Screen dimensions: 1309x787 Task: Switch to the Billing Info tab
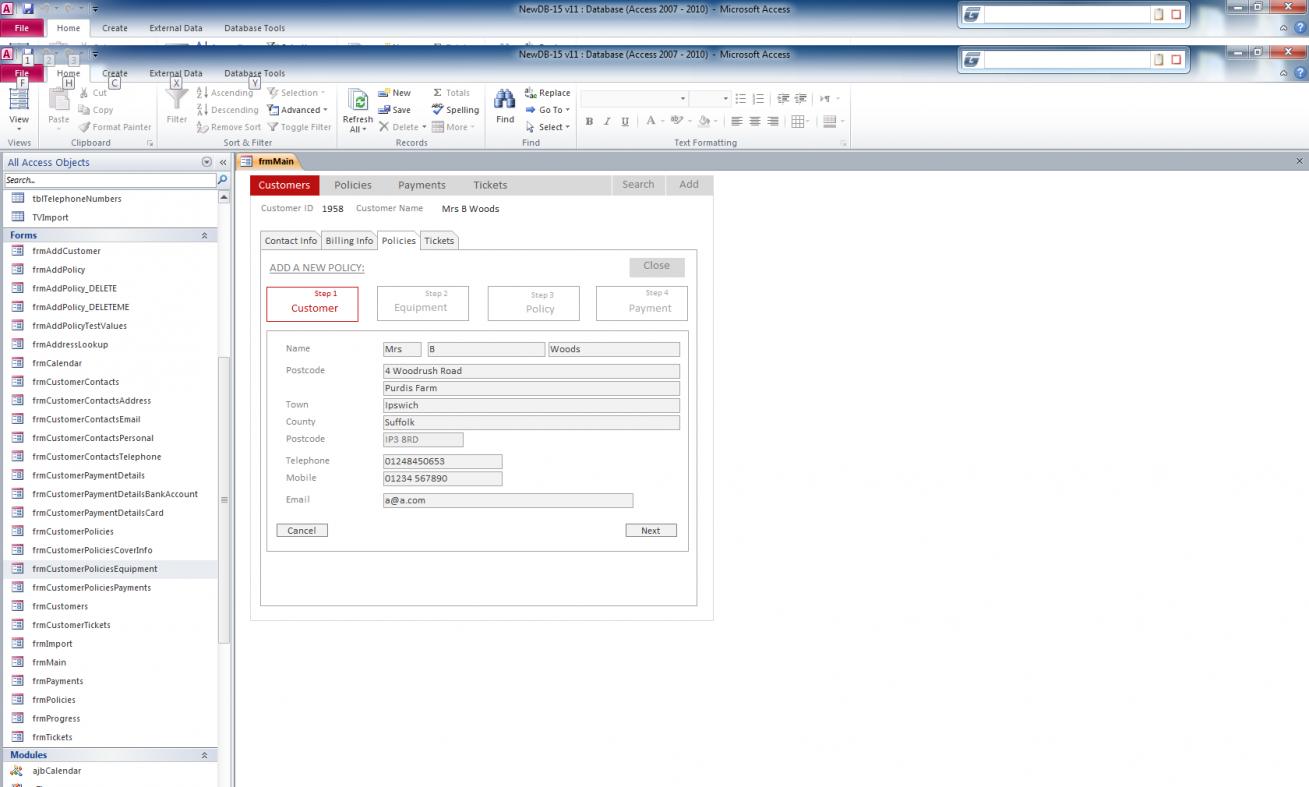pyautogui.click(x=349, y=241)
